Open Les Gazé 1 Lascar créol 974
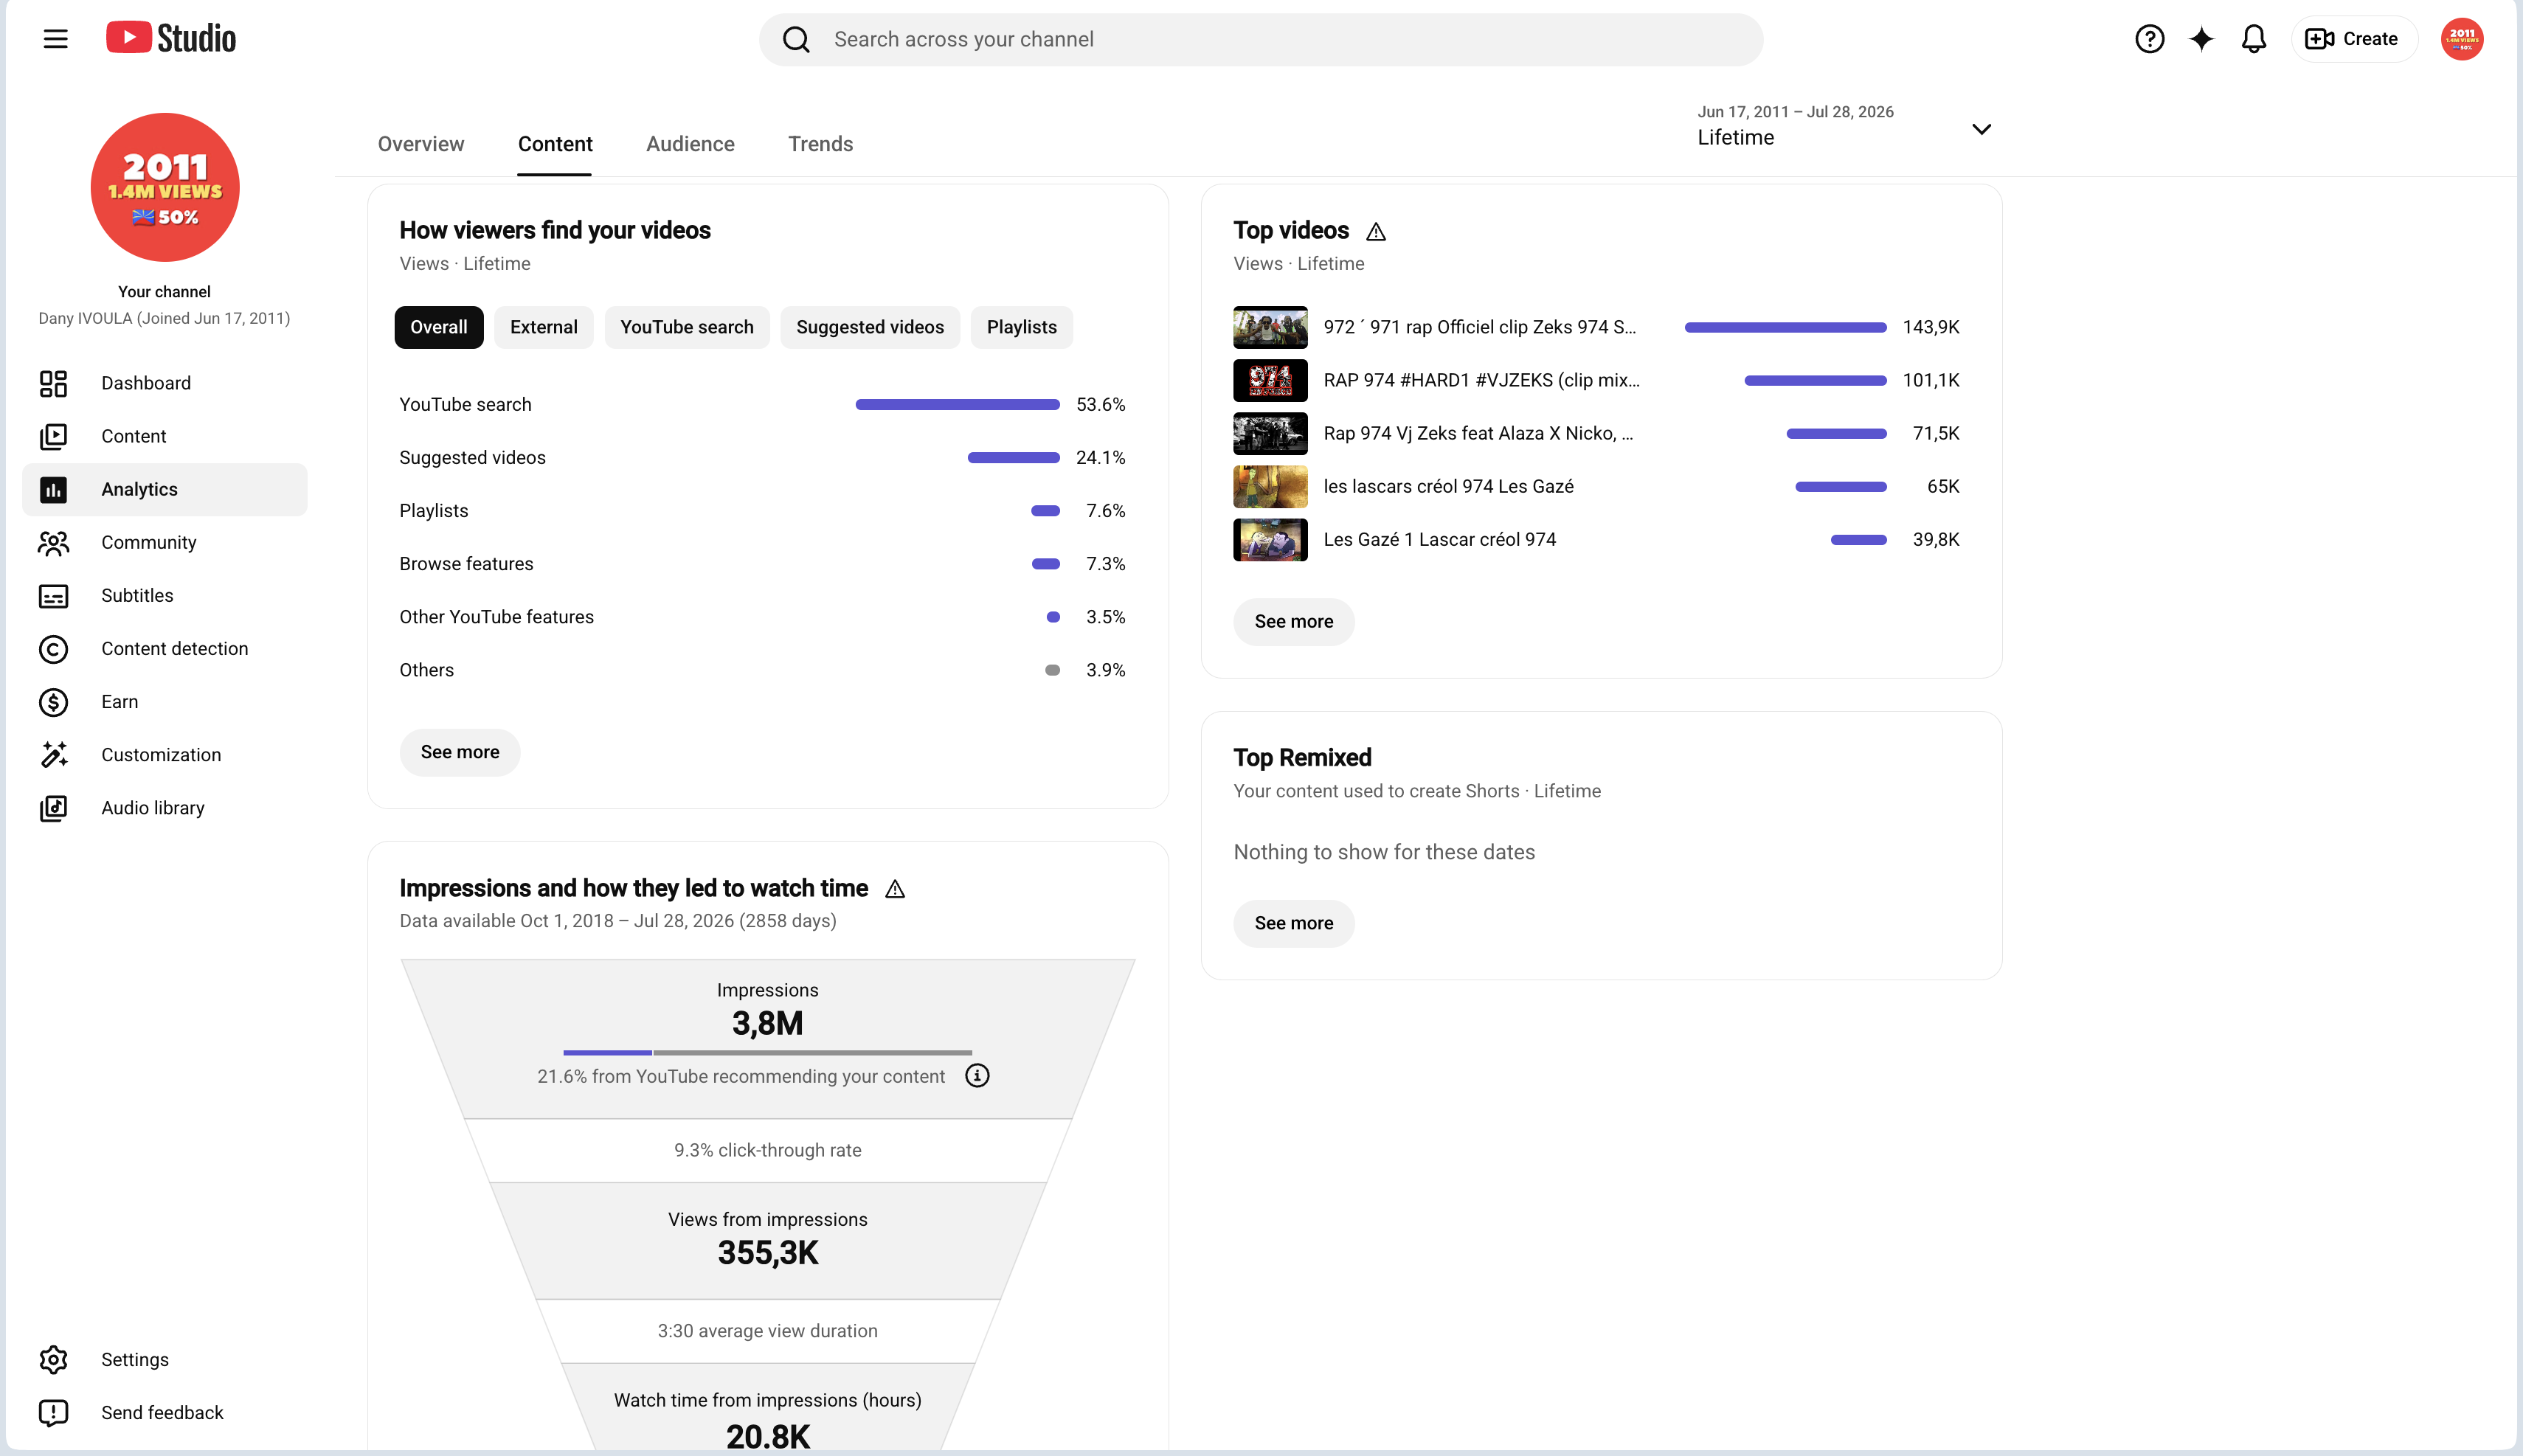Screen dimensions: 2523x1456 click(x=1440, y=539)
